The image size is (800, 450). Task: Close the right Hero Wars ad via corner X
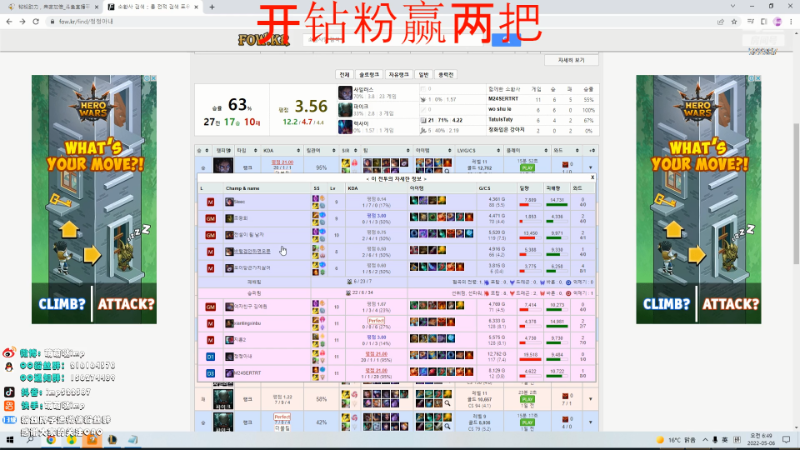click(x=758, y=79)
